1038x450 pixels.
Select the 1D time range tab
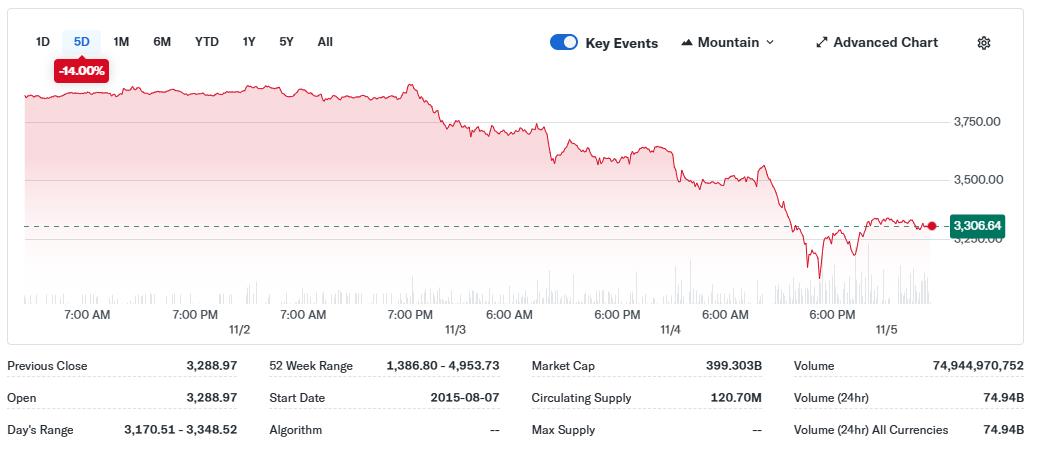43,42
